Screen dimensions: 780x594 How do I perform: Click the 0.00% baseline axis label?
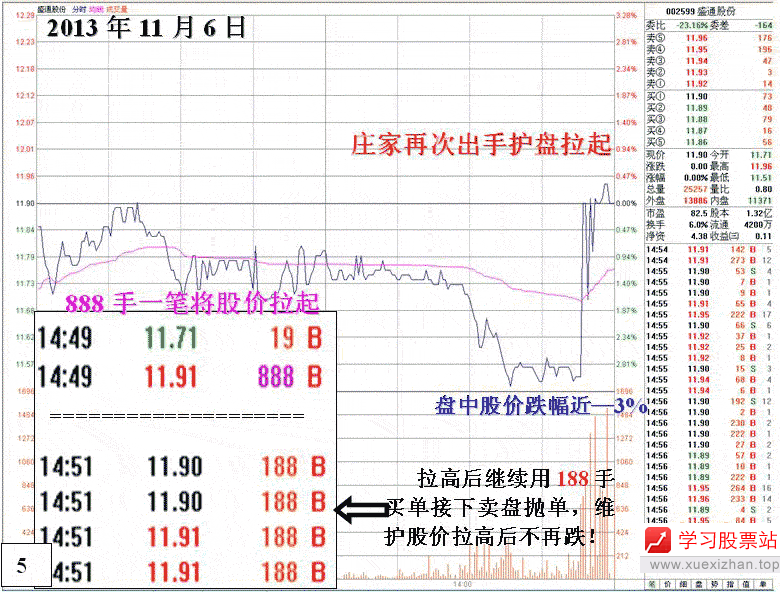click(x=627, y=203)
